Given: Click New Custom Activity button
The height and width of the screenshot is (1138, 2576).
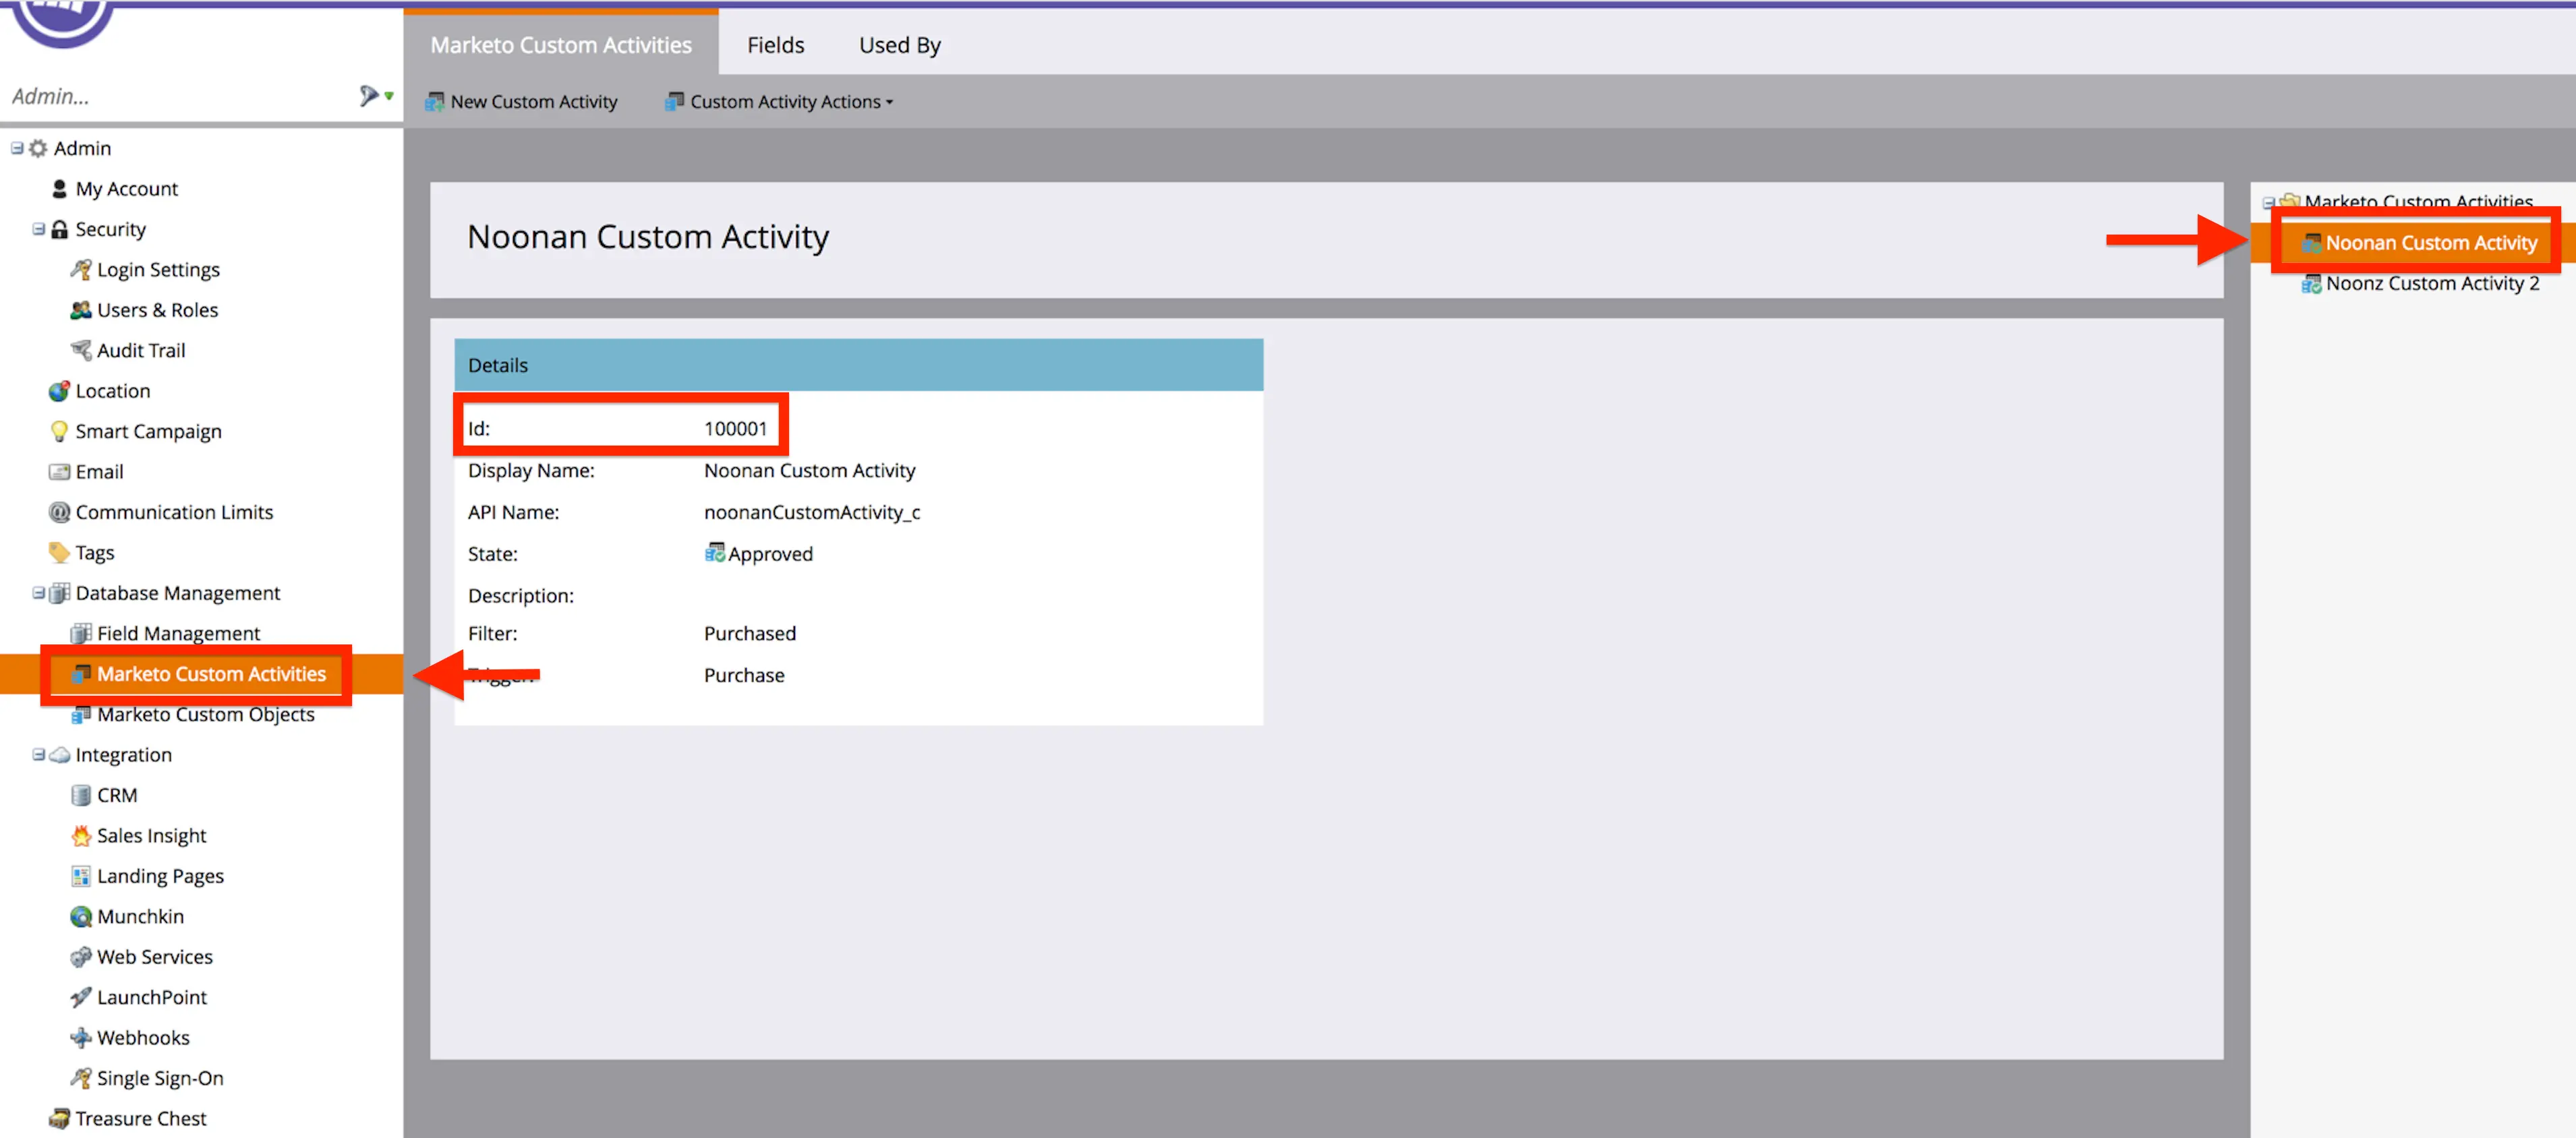Looking at the screenshot, I should [521, 101].
